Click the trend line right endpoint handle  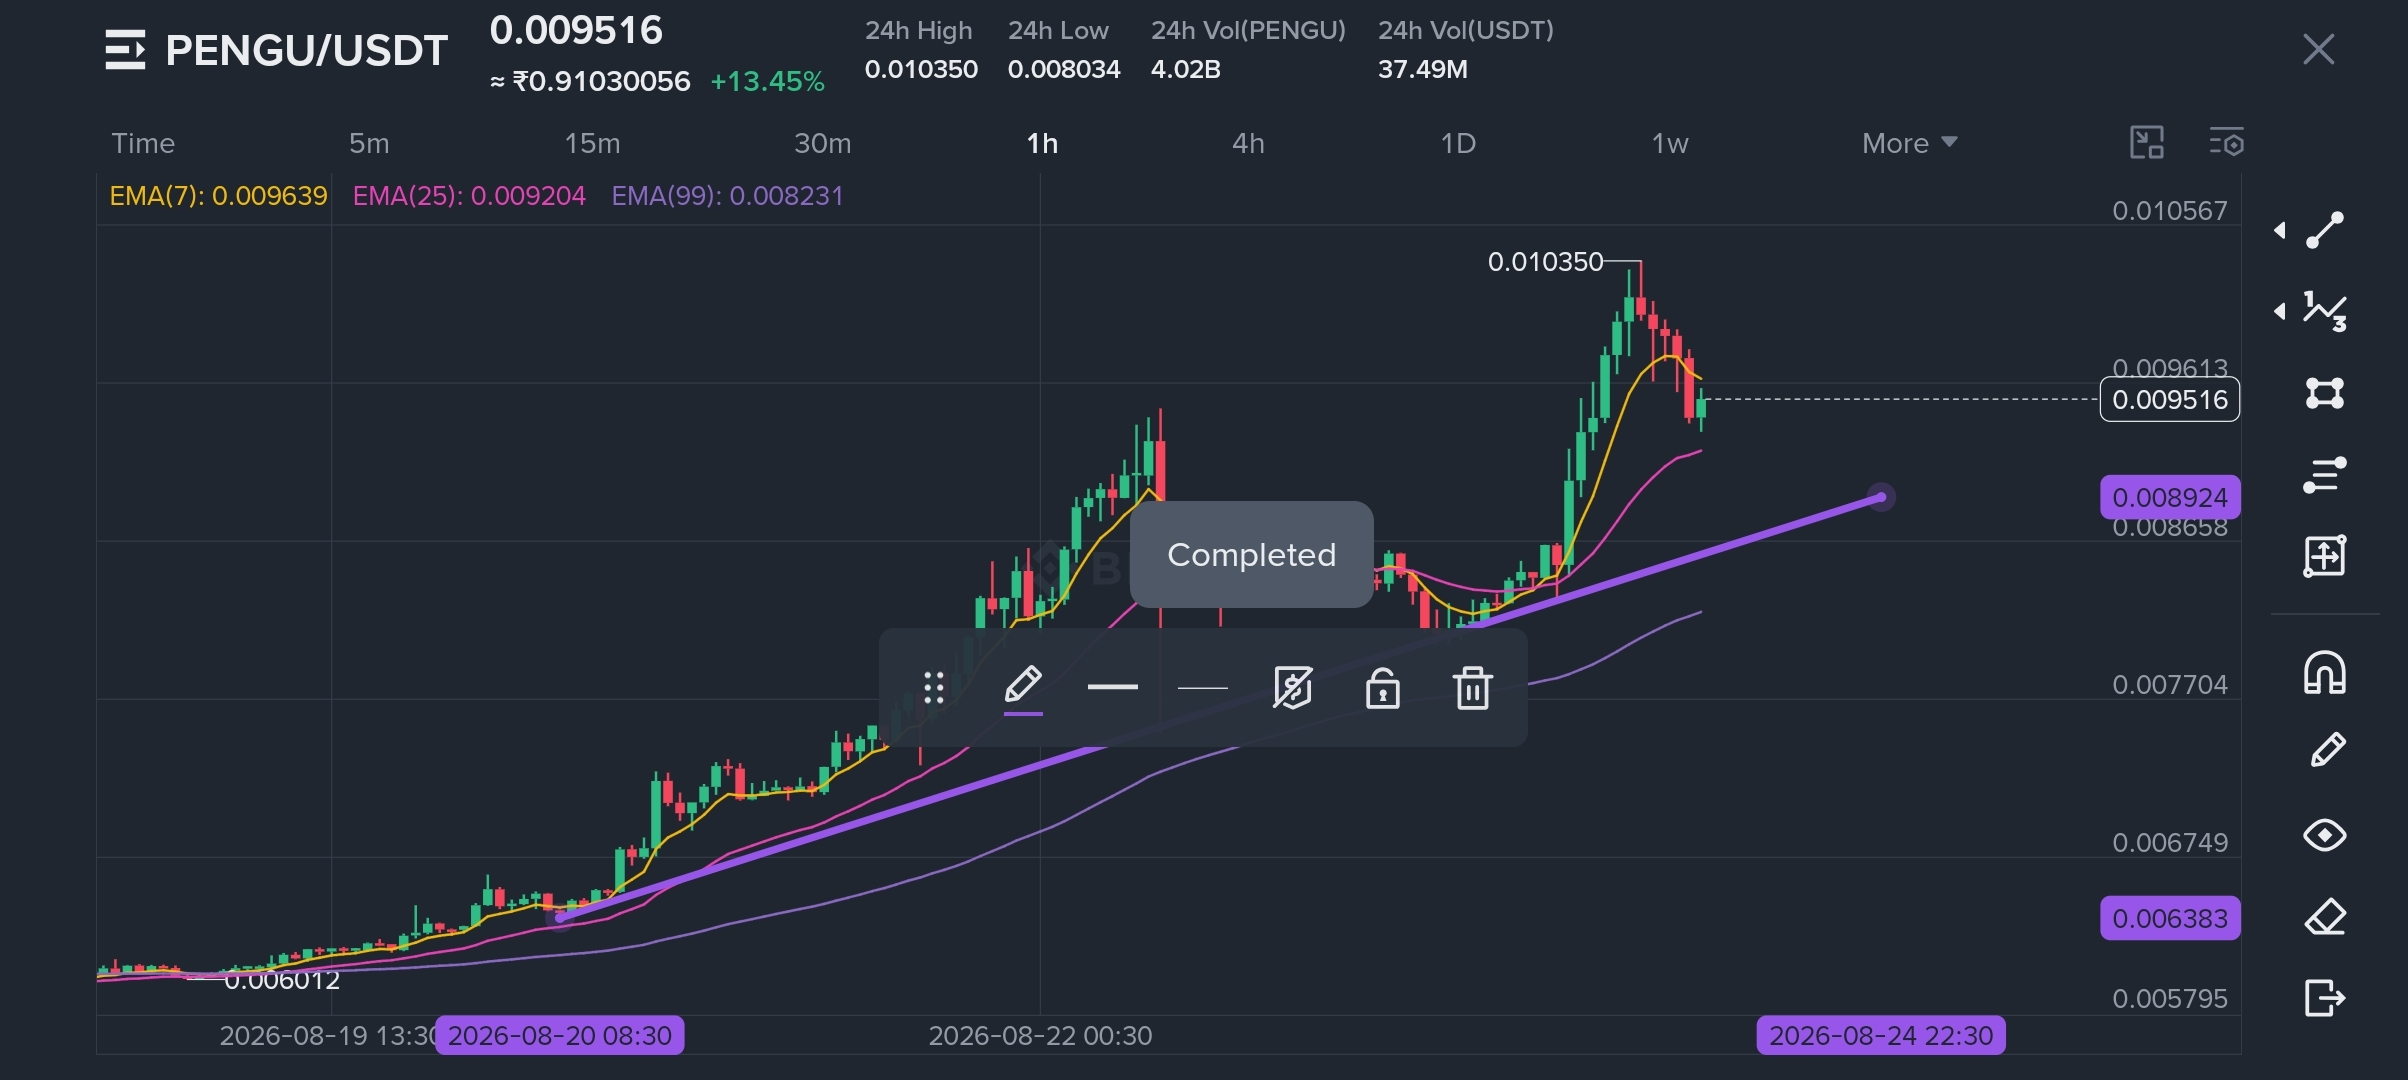pyautogui.click(x=1881, y=497)
